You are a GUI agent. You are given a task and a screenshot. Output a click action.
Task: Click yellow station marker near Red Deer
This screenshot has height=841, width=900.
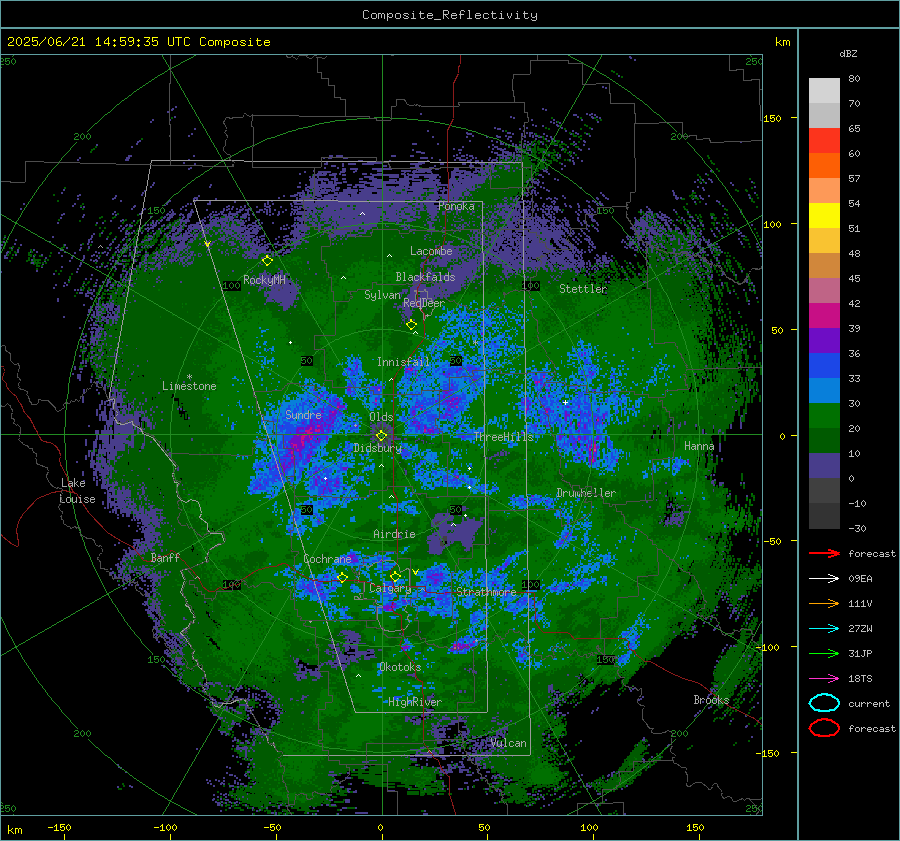point(412,325)
